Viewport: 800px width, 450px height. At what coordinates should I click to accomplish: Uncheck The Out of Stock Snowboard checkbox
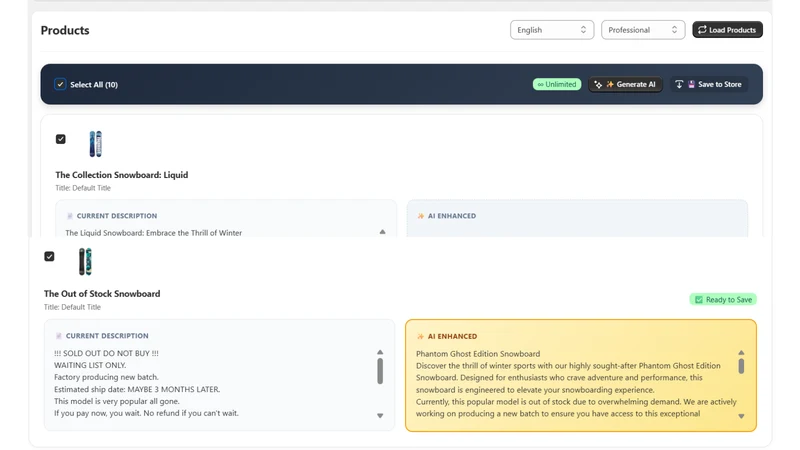(49, 256)
